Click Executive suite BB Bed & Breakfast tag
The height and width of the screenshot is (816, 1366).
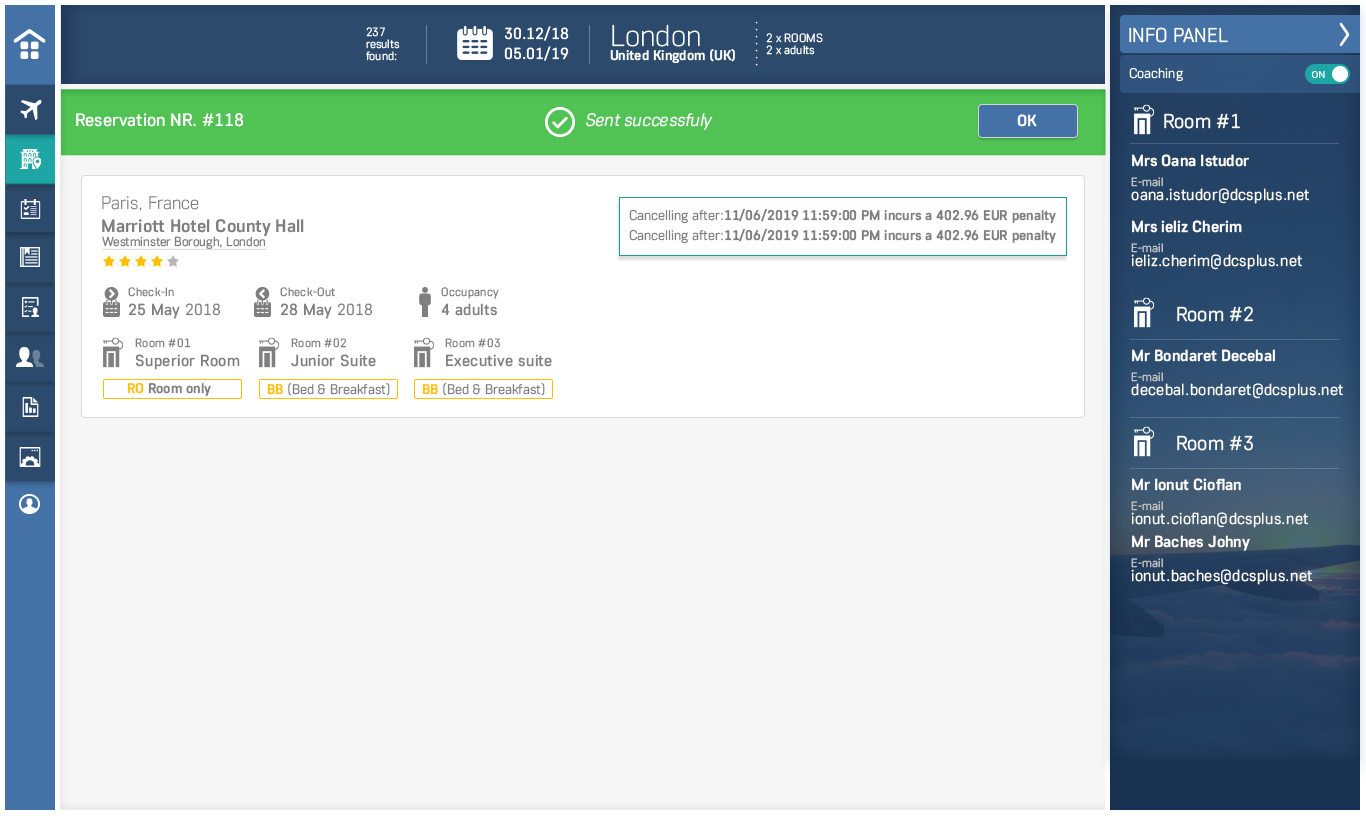pyautogui.click(x=483, y=389)
